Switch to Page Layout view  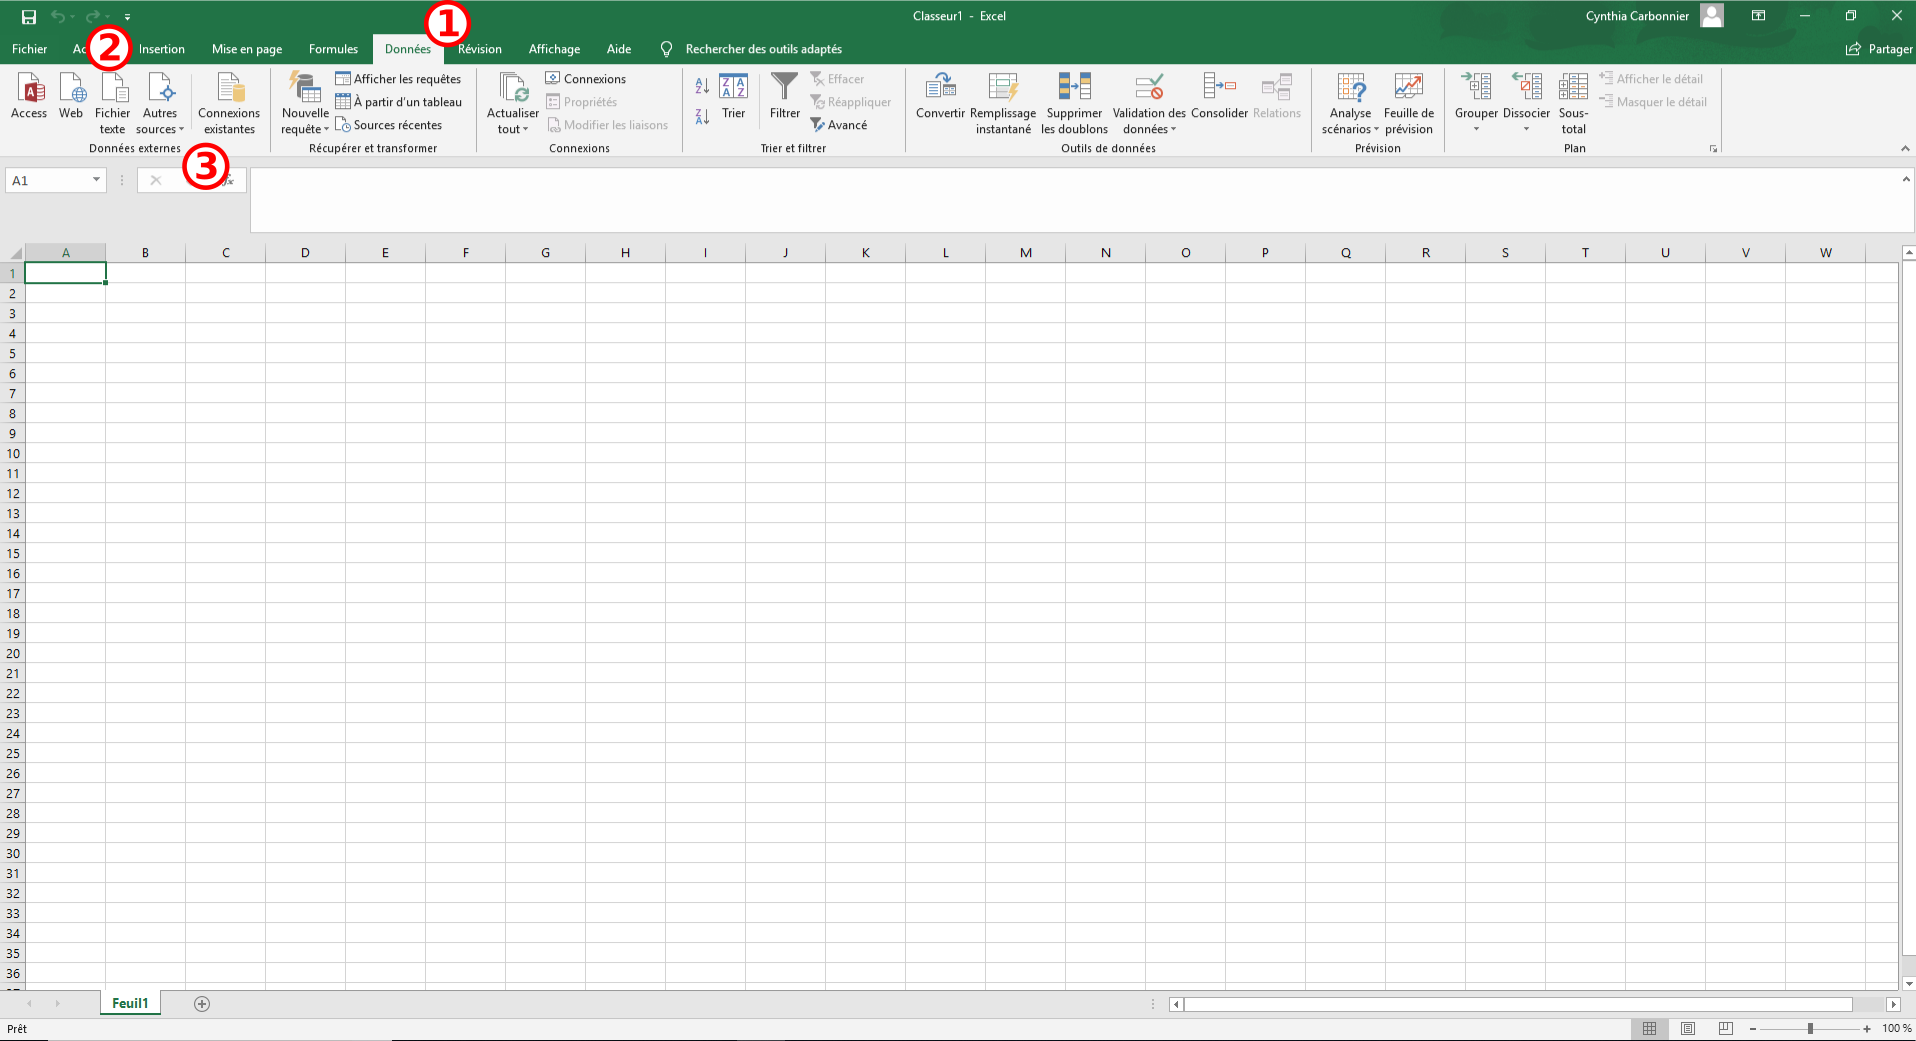pyautogui.click(x=1688, y=1029)
